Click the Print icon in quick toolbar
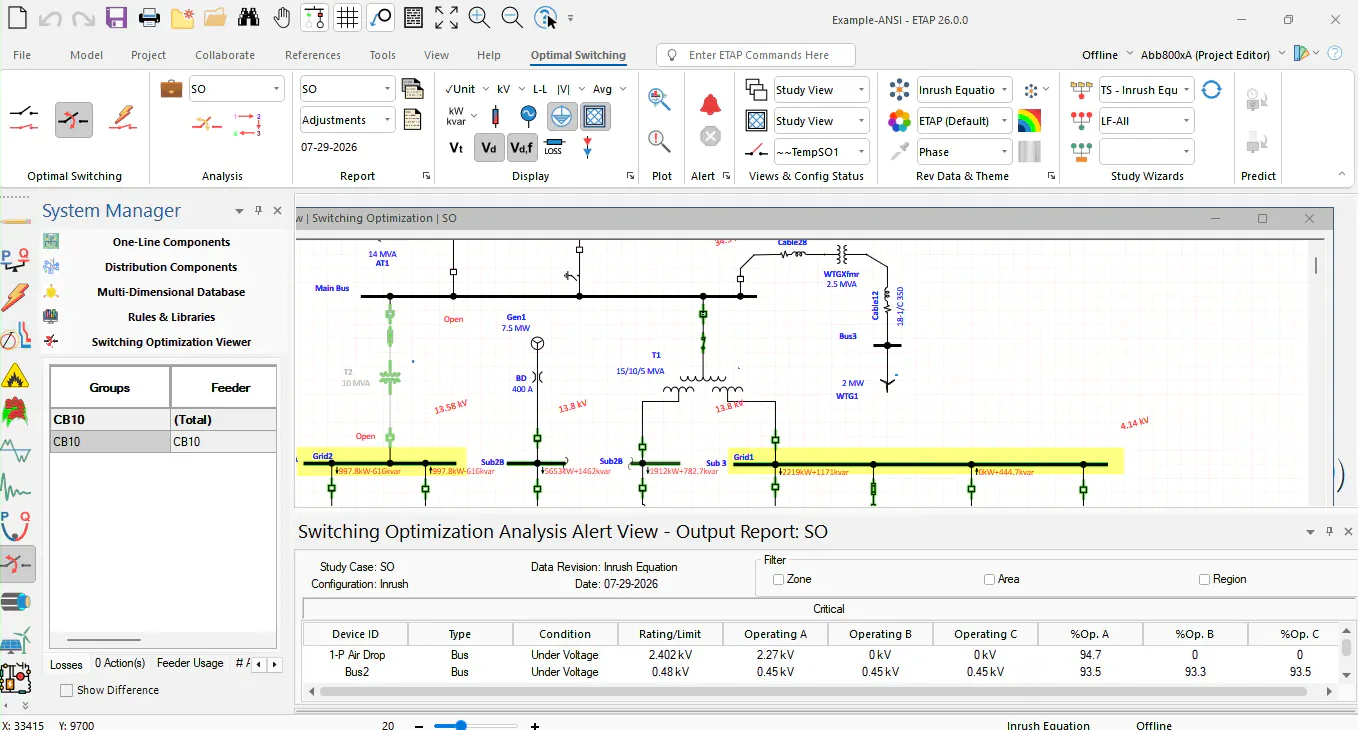This screenshot has height=730, width=1358. [148, 18]
